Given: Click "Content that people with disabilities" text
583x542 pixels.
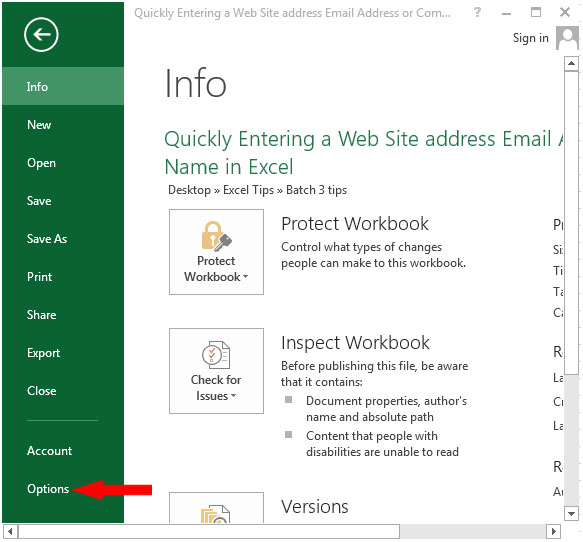Looking at the screenshot, I should (x=382, y=444).
